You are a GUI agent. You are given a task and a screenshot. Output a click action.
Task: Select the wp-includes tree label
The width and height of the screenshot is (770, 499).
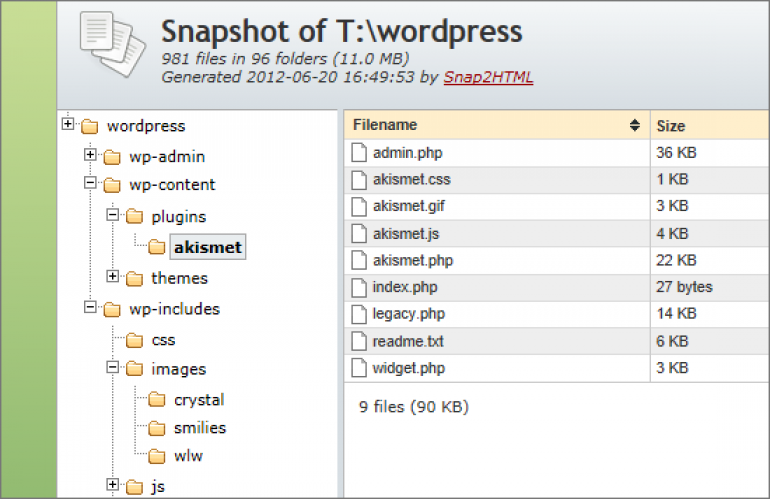click(174, 309)
